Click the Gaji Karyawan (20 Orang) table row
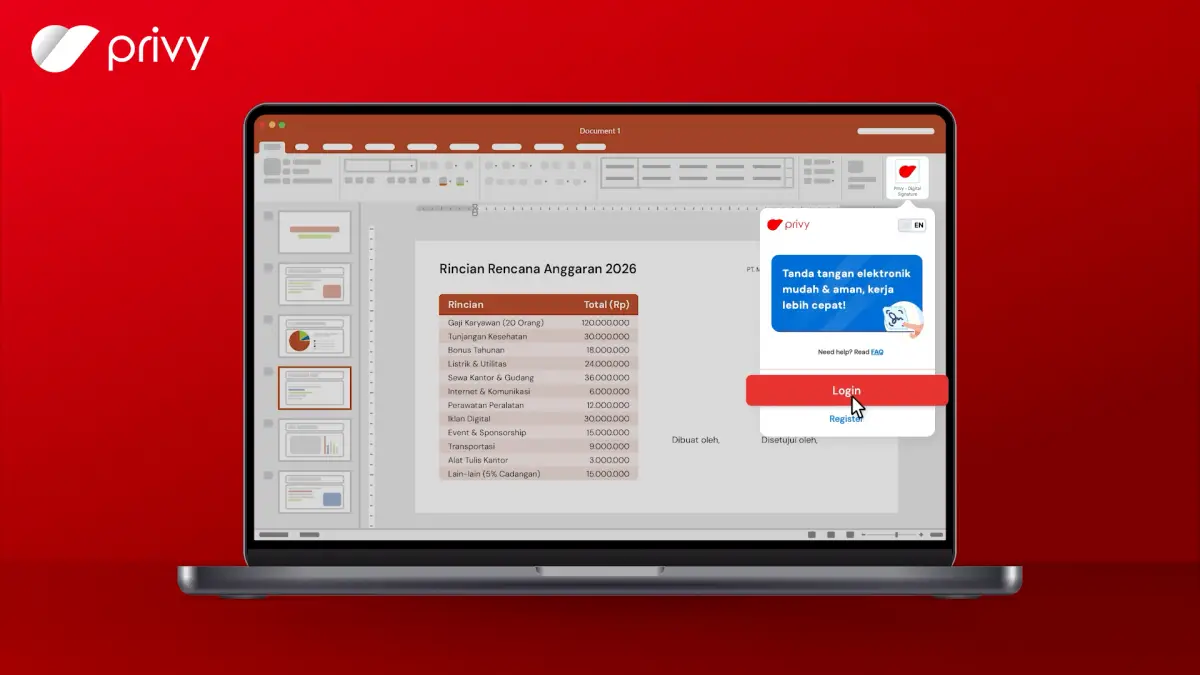The image size is (1200, 675). click(x=537, y=323)
